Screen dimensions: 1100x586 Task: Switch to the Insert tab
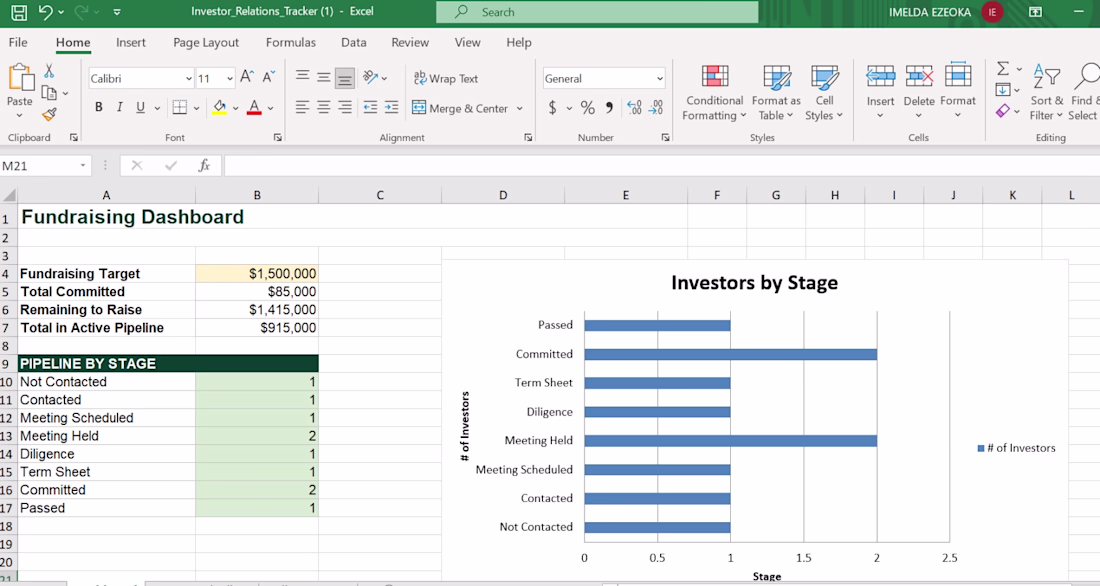click(x=130, y=42)
